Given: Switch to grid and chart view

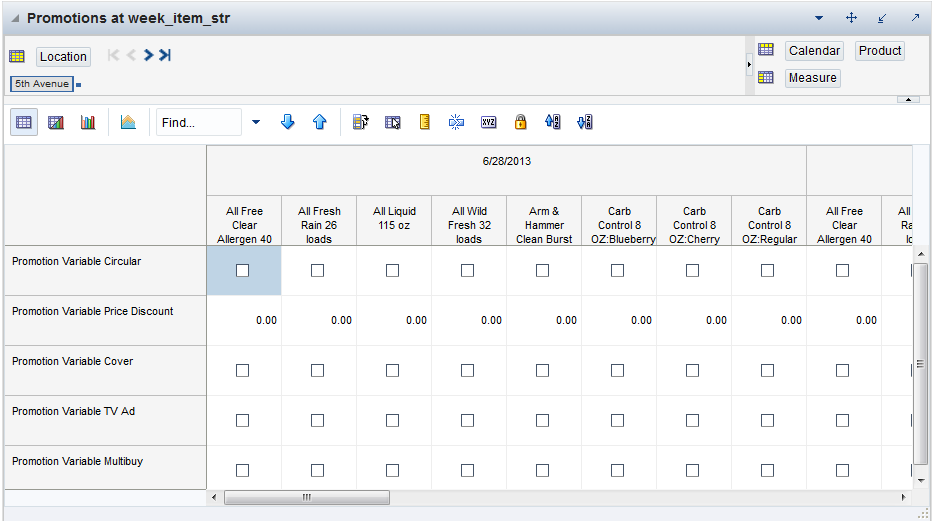Looking at the screenshot, I should tap(56, 123).
